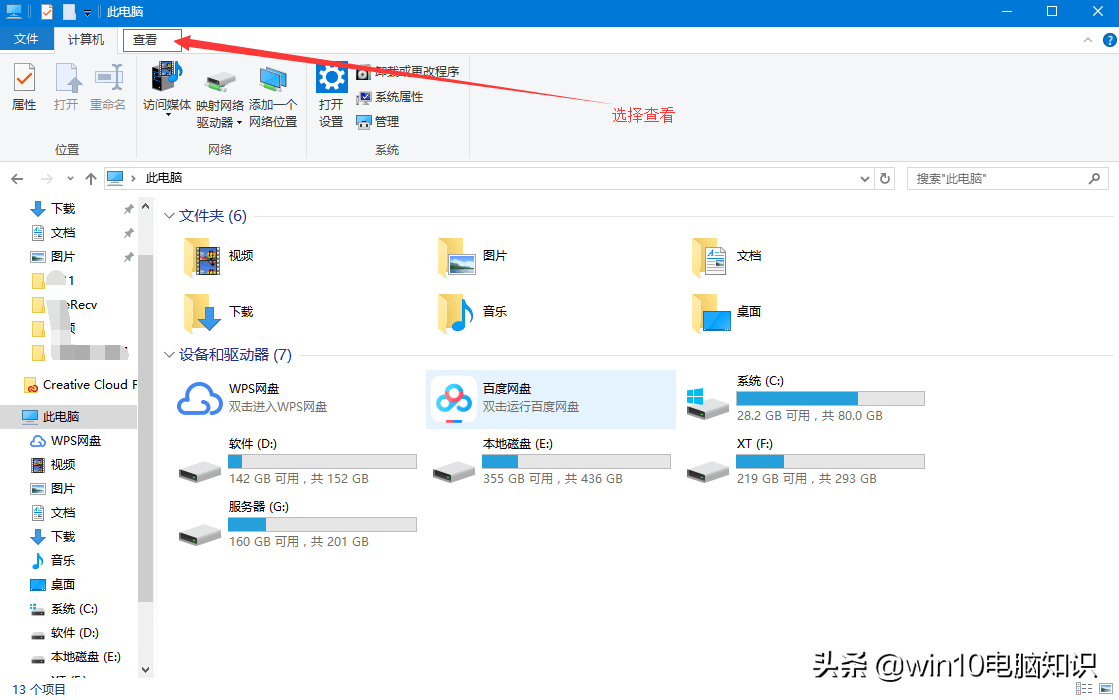Click 系统属性 in the ribbon
Viewport: 1119px width, 700px height.
[x=390, y=97]
